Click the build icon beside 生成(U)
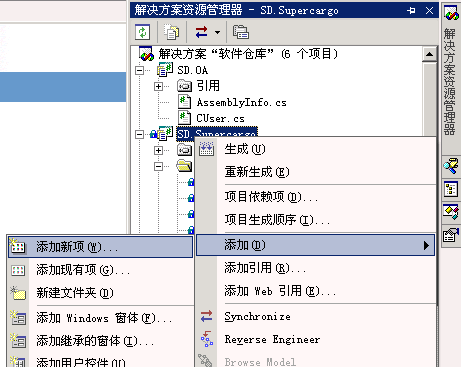Image resolution: width=462 pixels, height=367 pixels. click(x=207, y=149)
